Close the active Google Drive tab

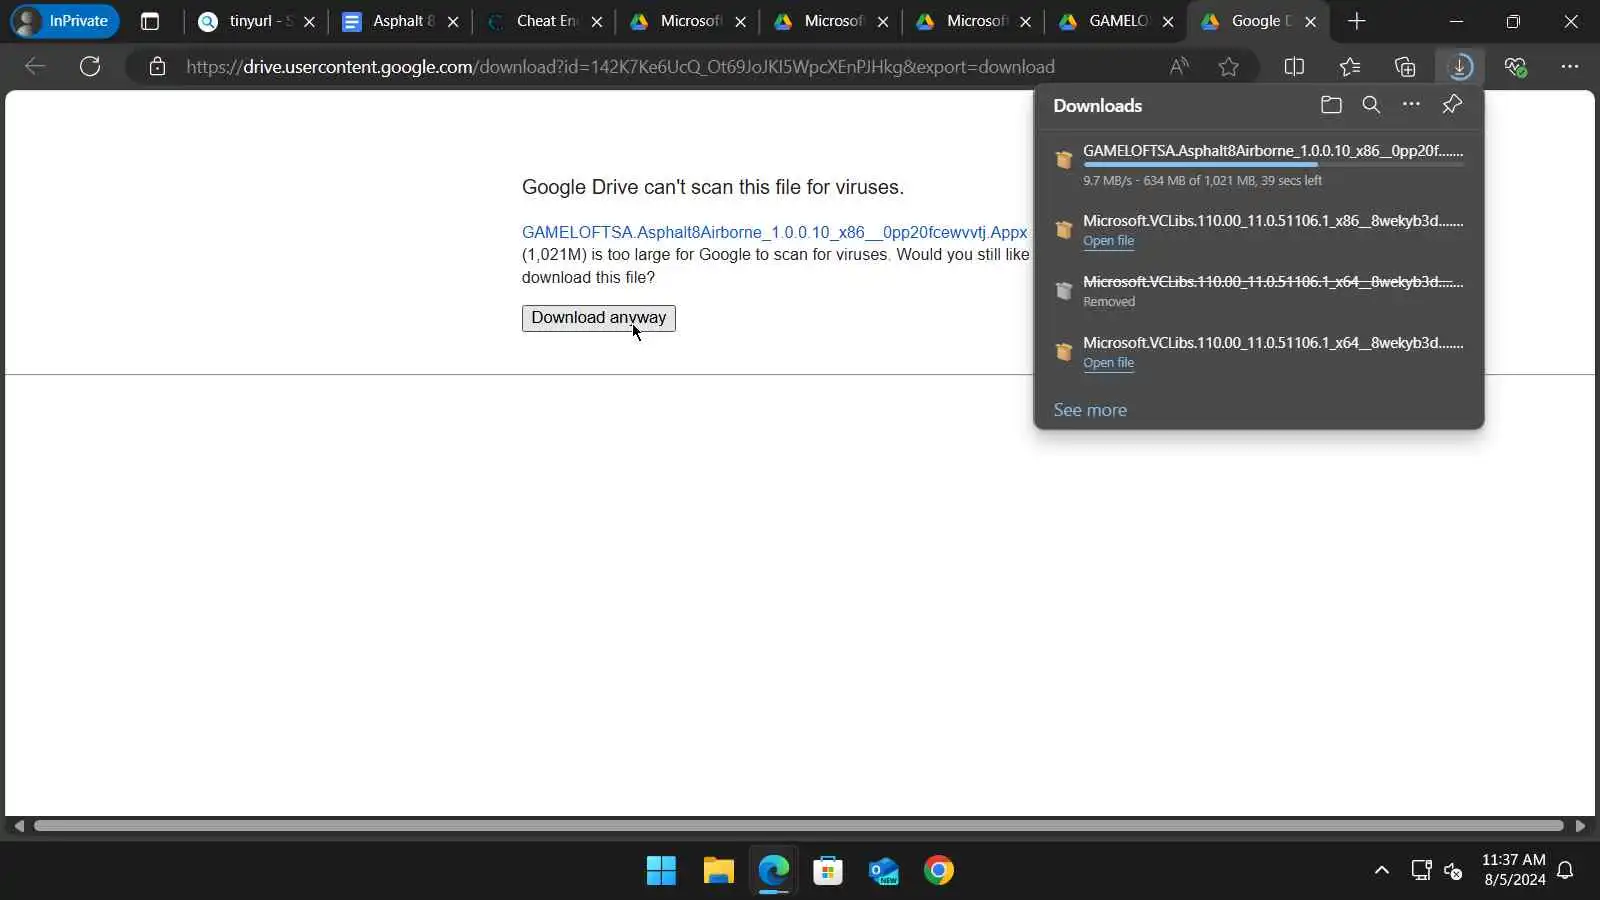[x=1311, y=21]
